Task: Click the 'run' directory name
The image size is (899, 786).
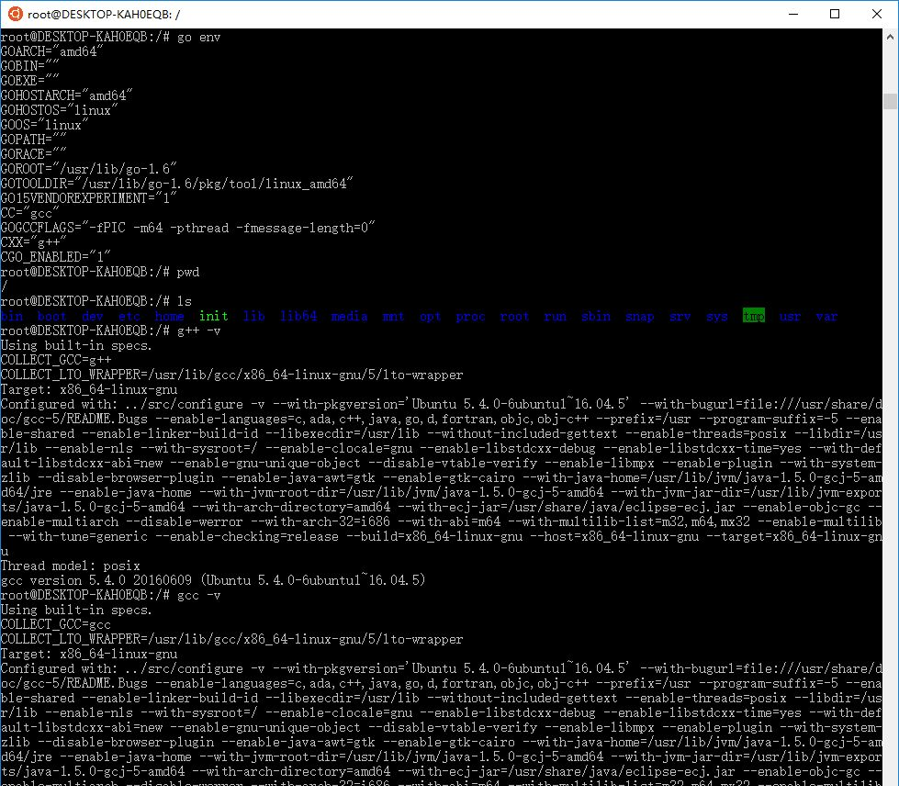Action: [x=555, y=316]
